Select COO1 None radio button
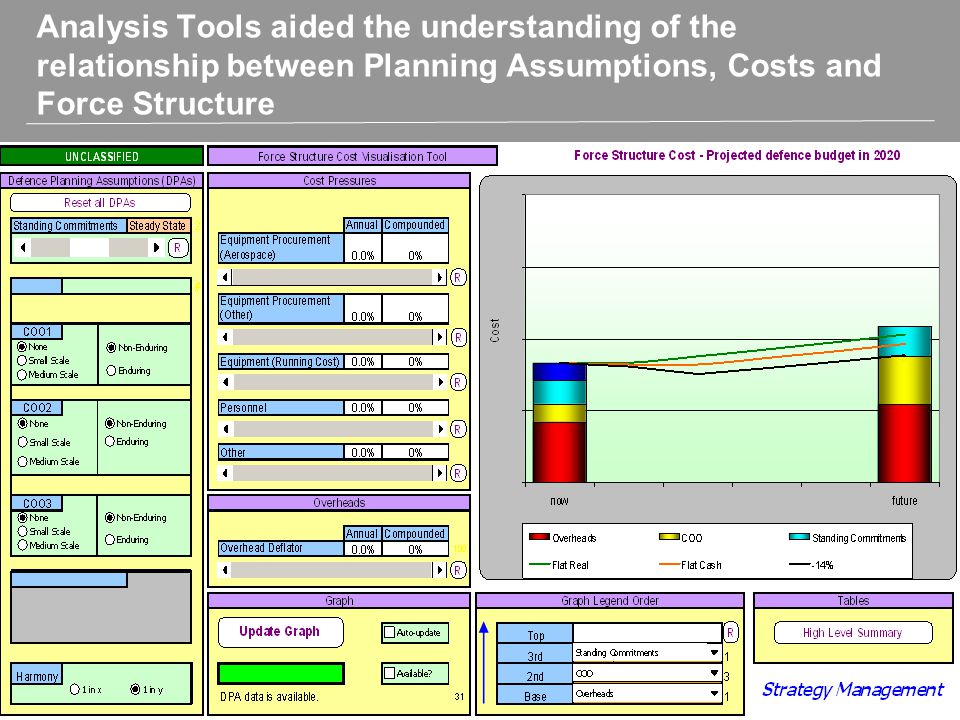Image resolution: width=960 pixels, height=720 pixels. [22, 347]
